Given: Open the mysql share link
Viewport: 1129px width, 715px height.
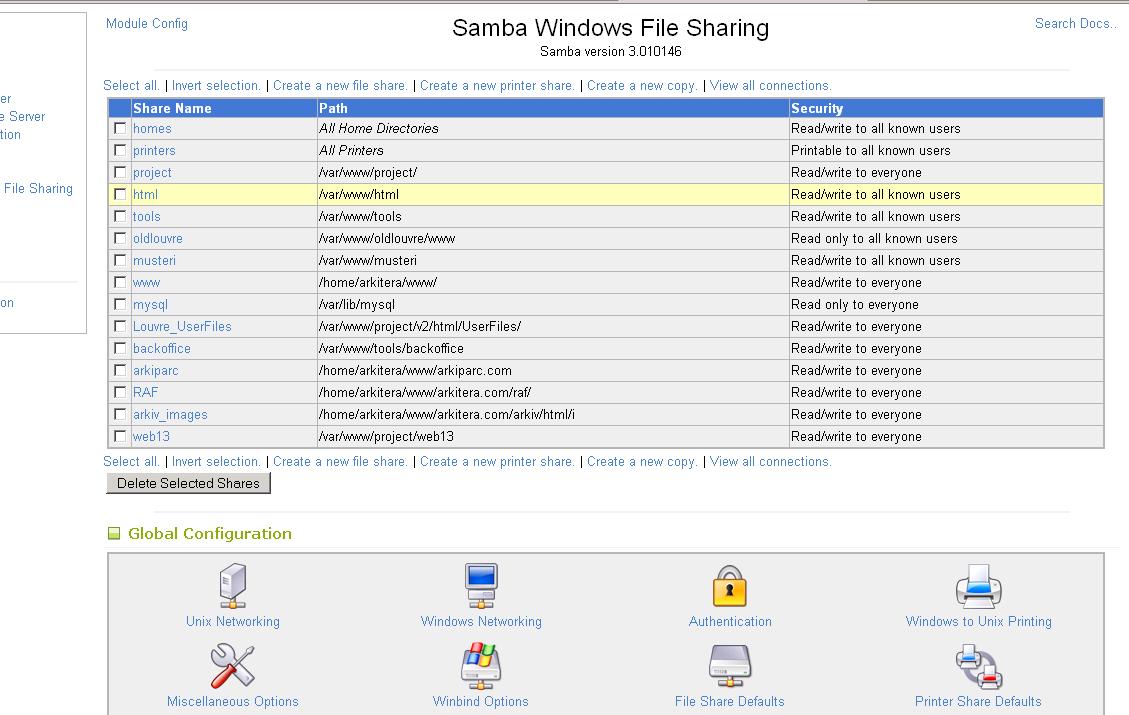Looking at the screenshot, I should 150,305.
